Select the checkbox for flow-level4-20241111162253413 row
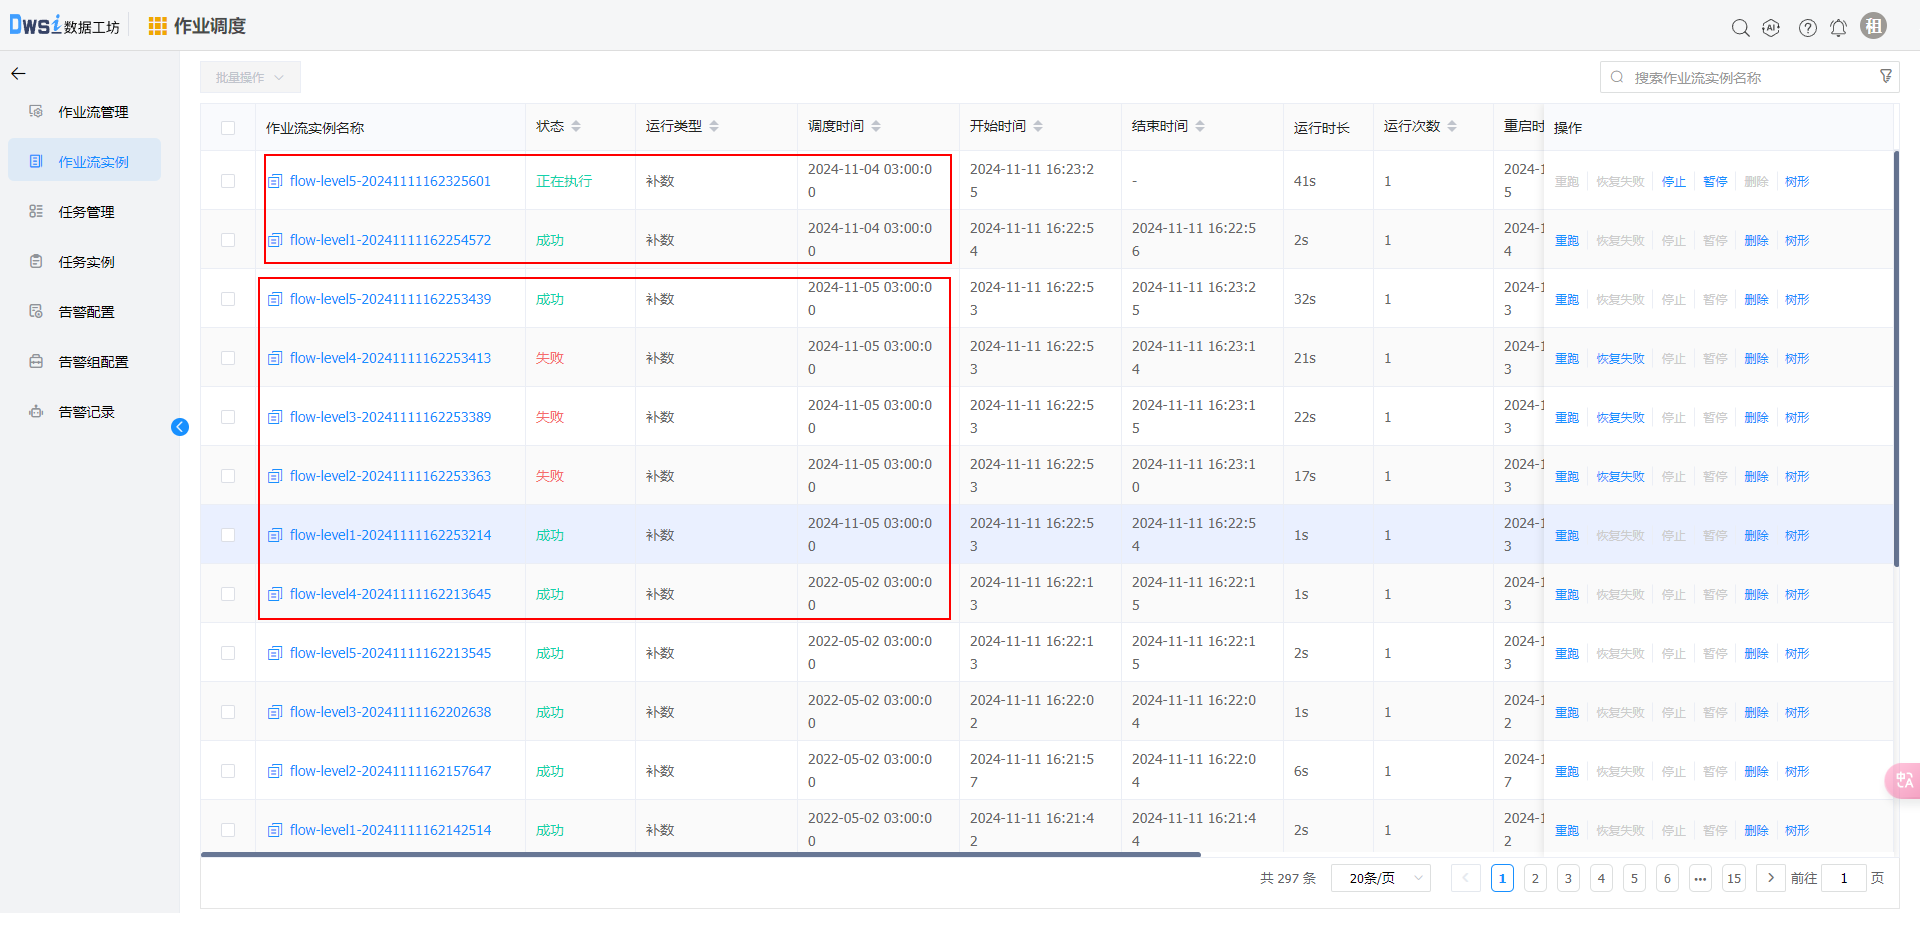Screen dimensions: 1920x929 point(228,358)
